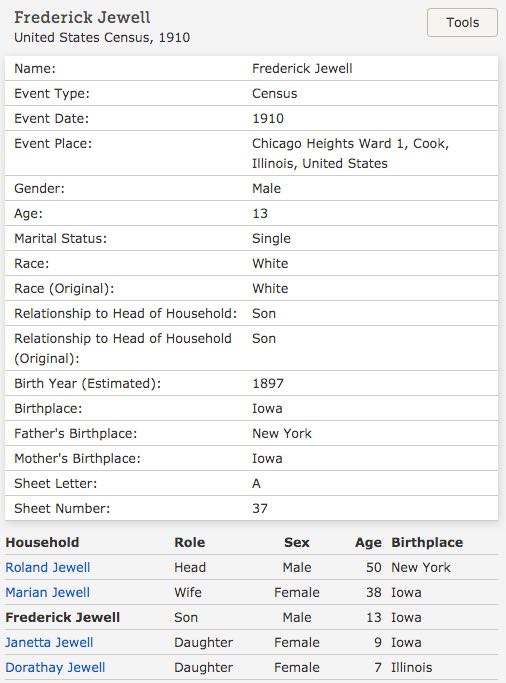Click the Marital Status value Single
Viewport: 506px width, 683px height.
tap(271, 239)
